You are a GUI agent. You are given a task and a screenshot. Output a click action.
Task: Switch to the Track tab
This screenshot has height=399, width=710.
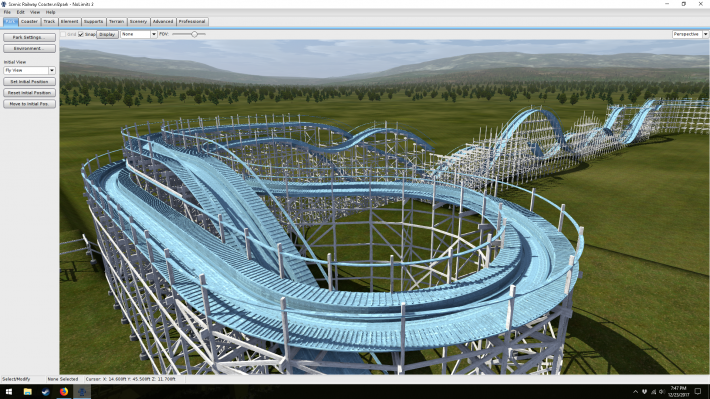(x=49, y=22)
